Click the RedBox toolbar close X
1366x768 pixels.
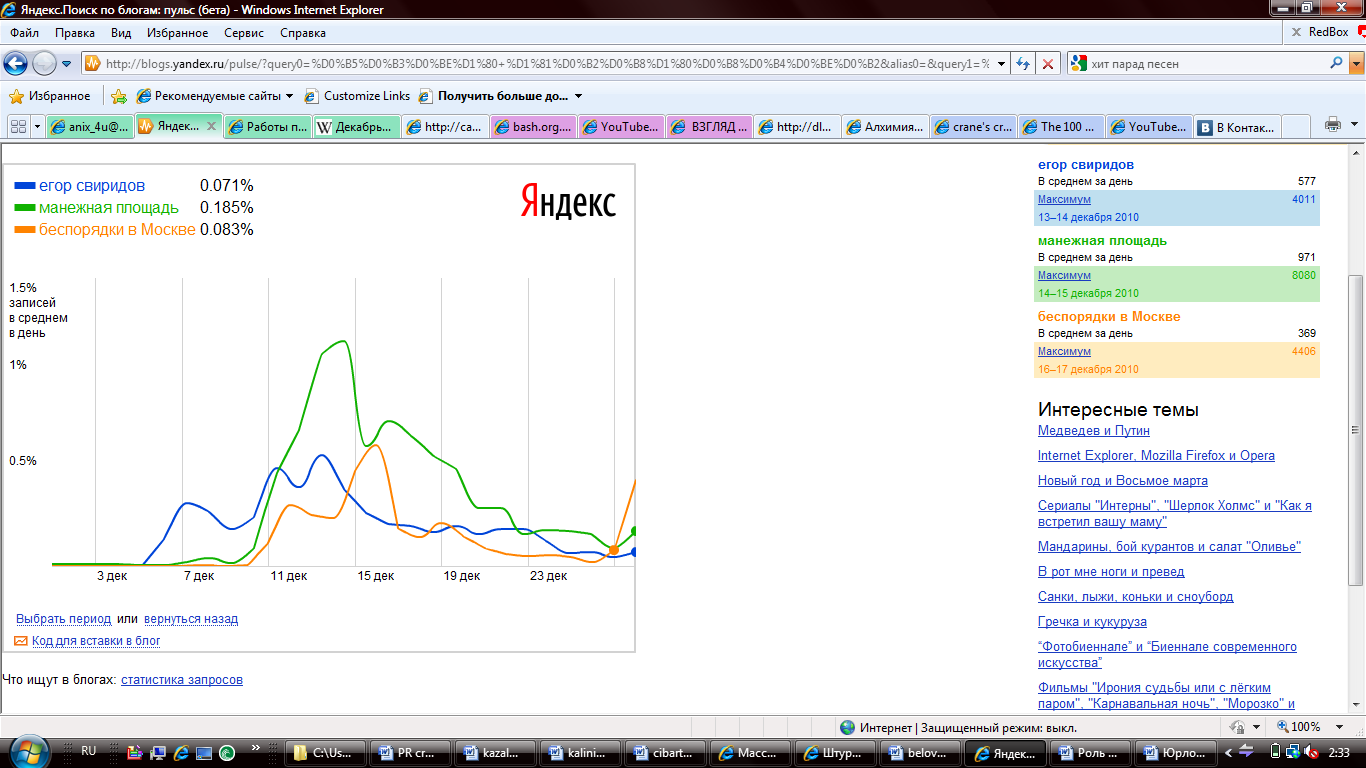1295,32
